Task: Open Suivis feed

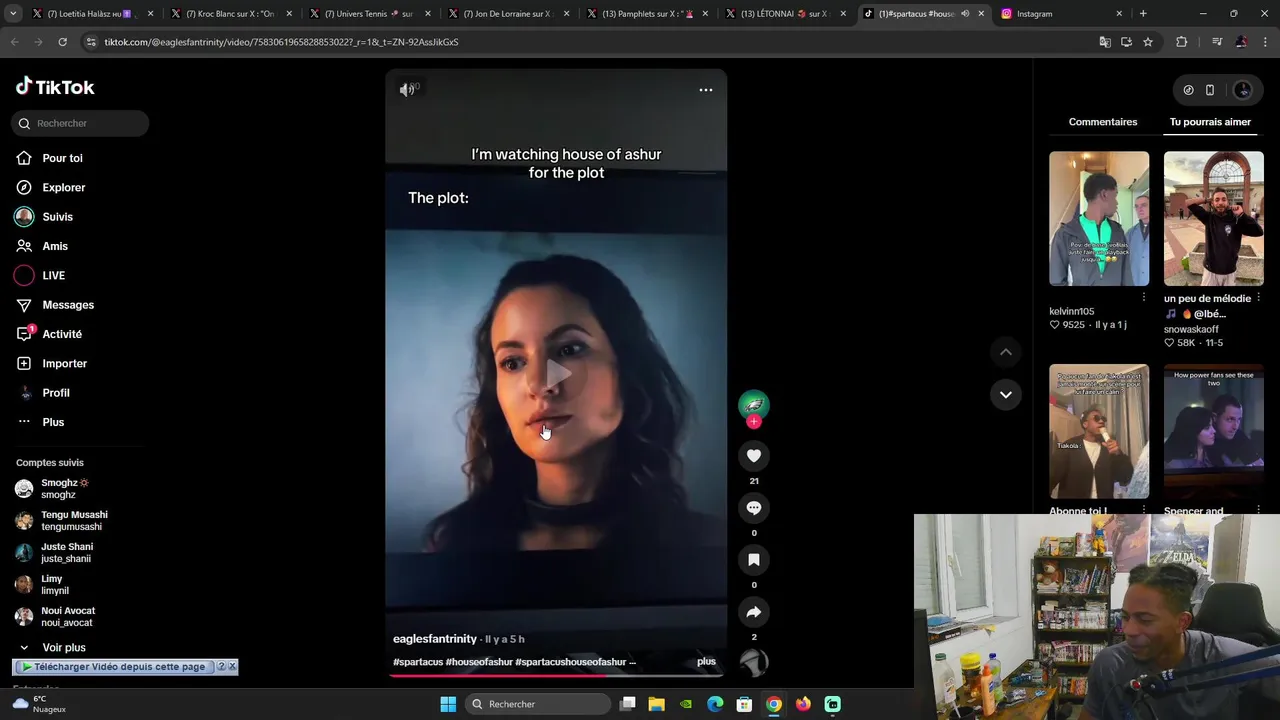Action: coord(57,217)
